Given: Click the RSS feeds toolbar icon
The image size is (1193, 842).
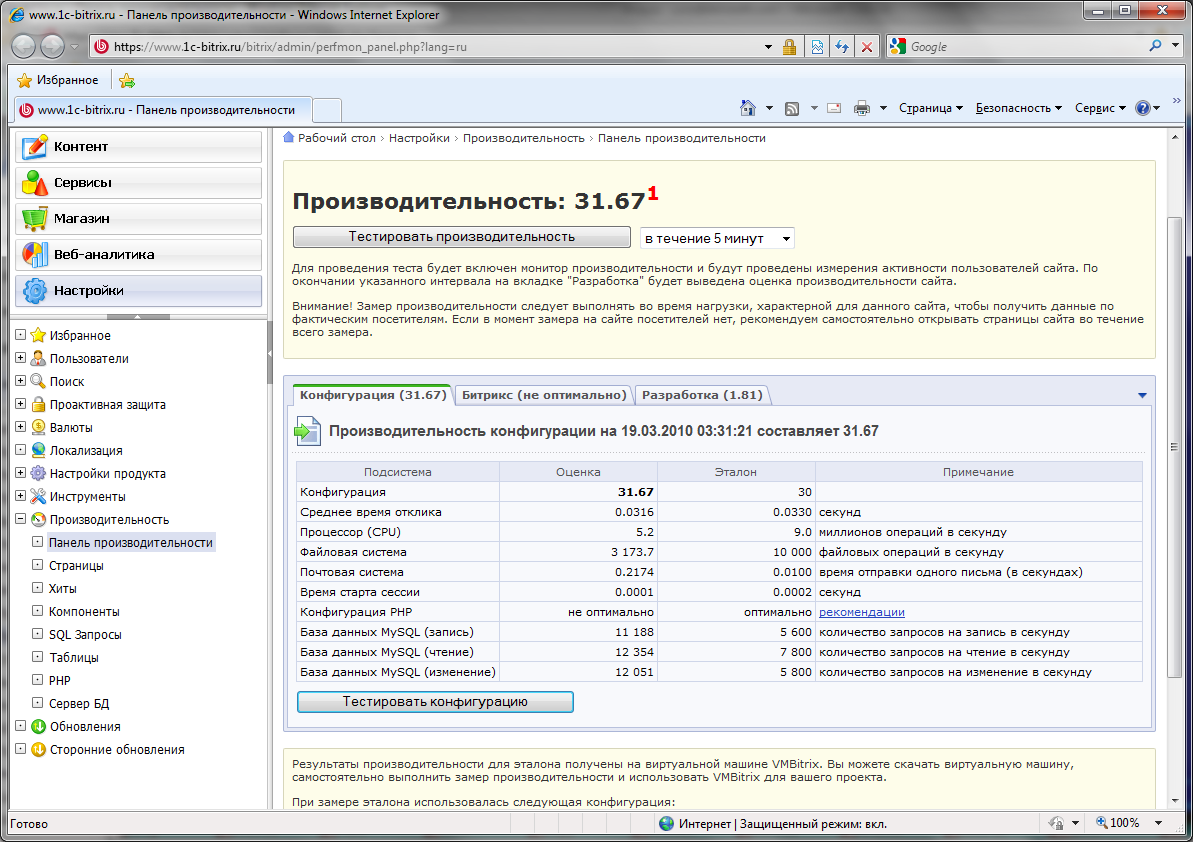Looking at the screenshot, I should pos(792,108).
